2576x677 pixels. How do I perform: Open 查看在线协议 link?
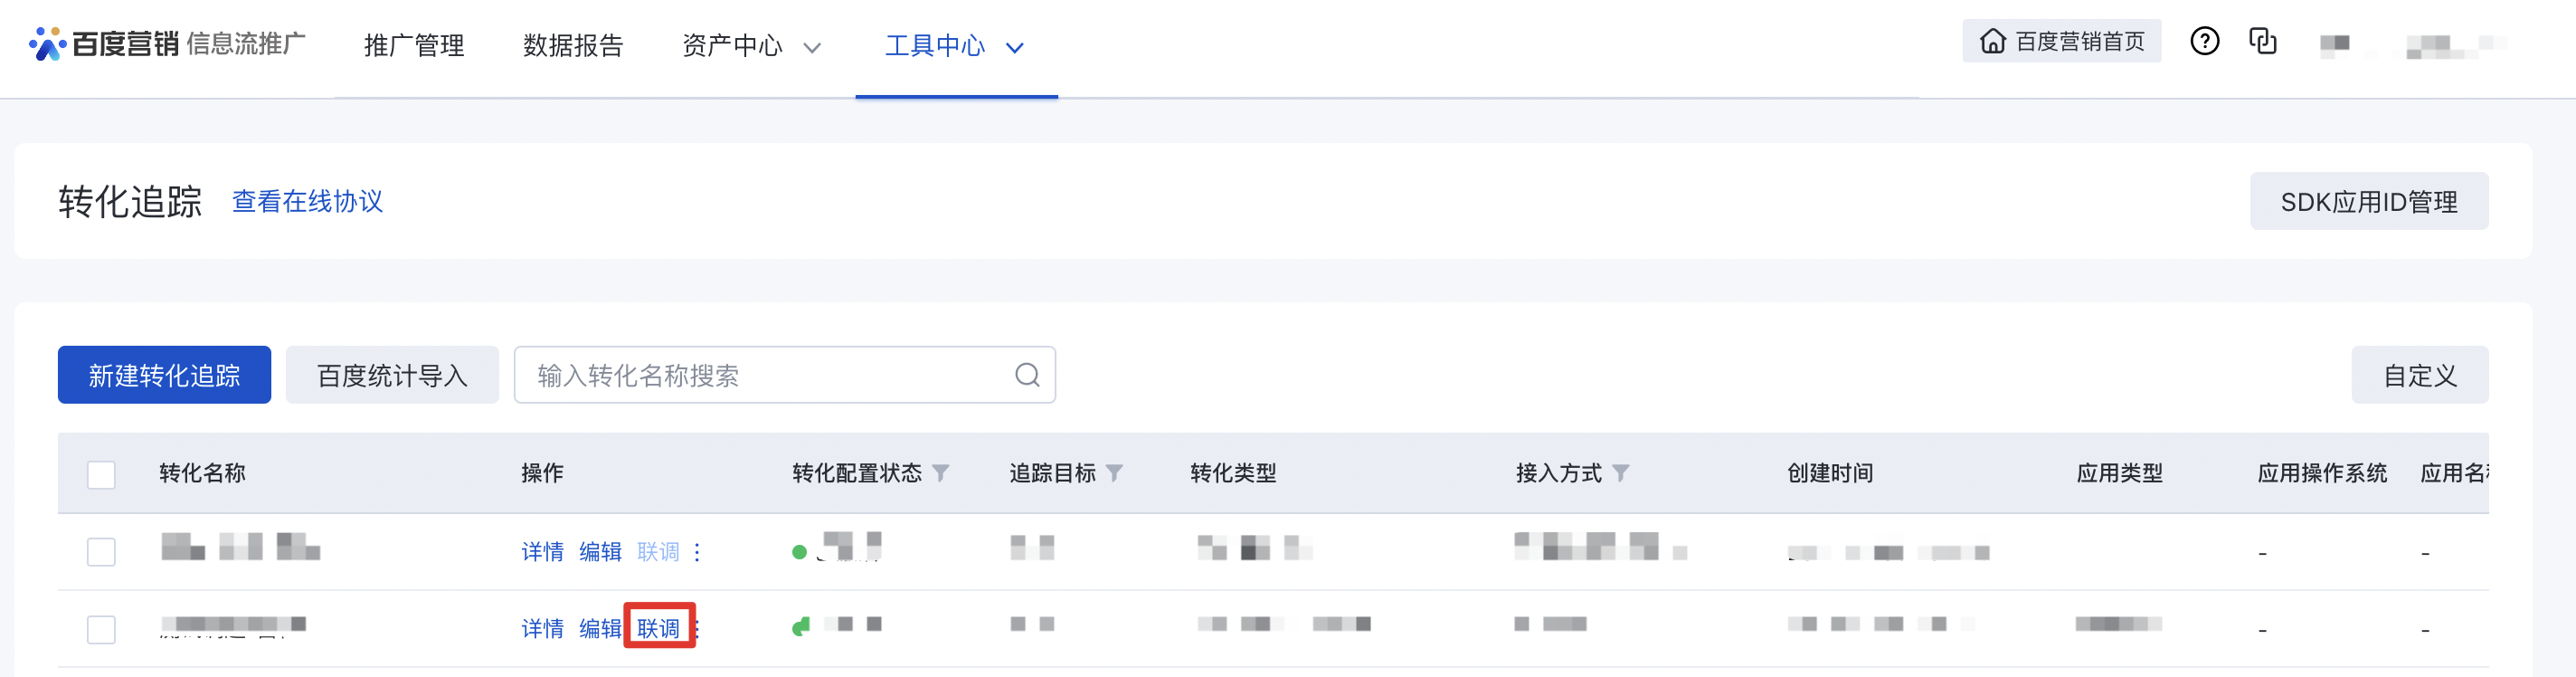click(x=307, y=201)
